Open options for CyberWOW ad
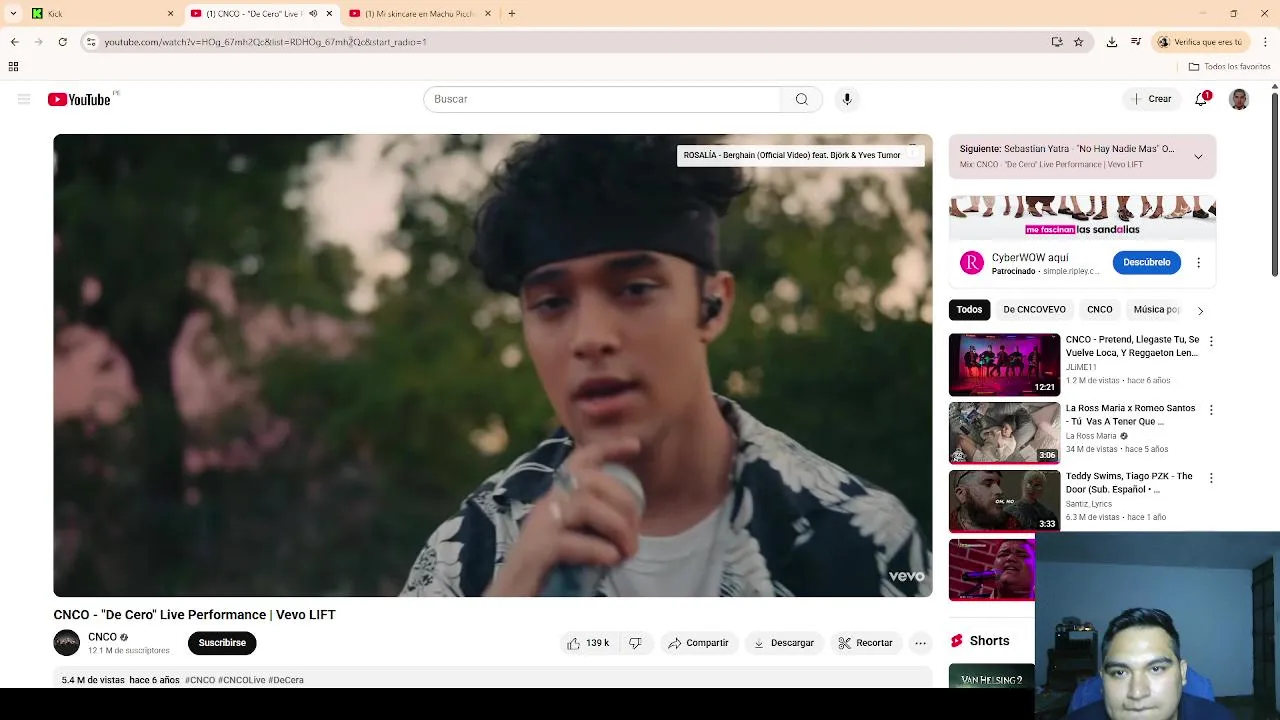 click(x=1198, y=263)
